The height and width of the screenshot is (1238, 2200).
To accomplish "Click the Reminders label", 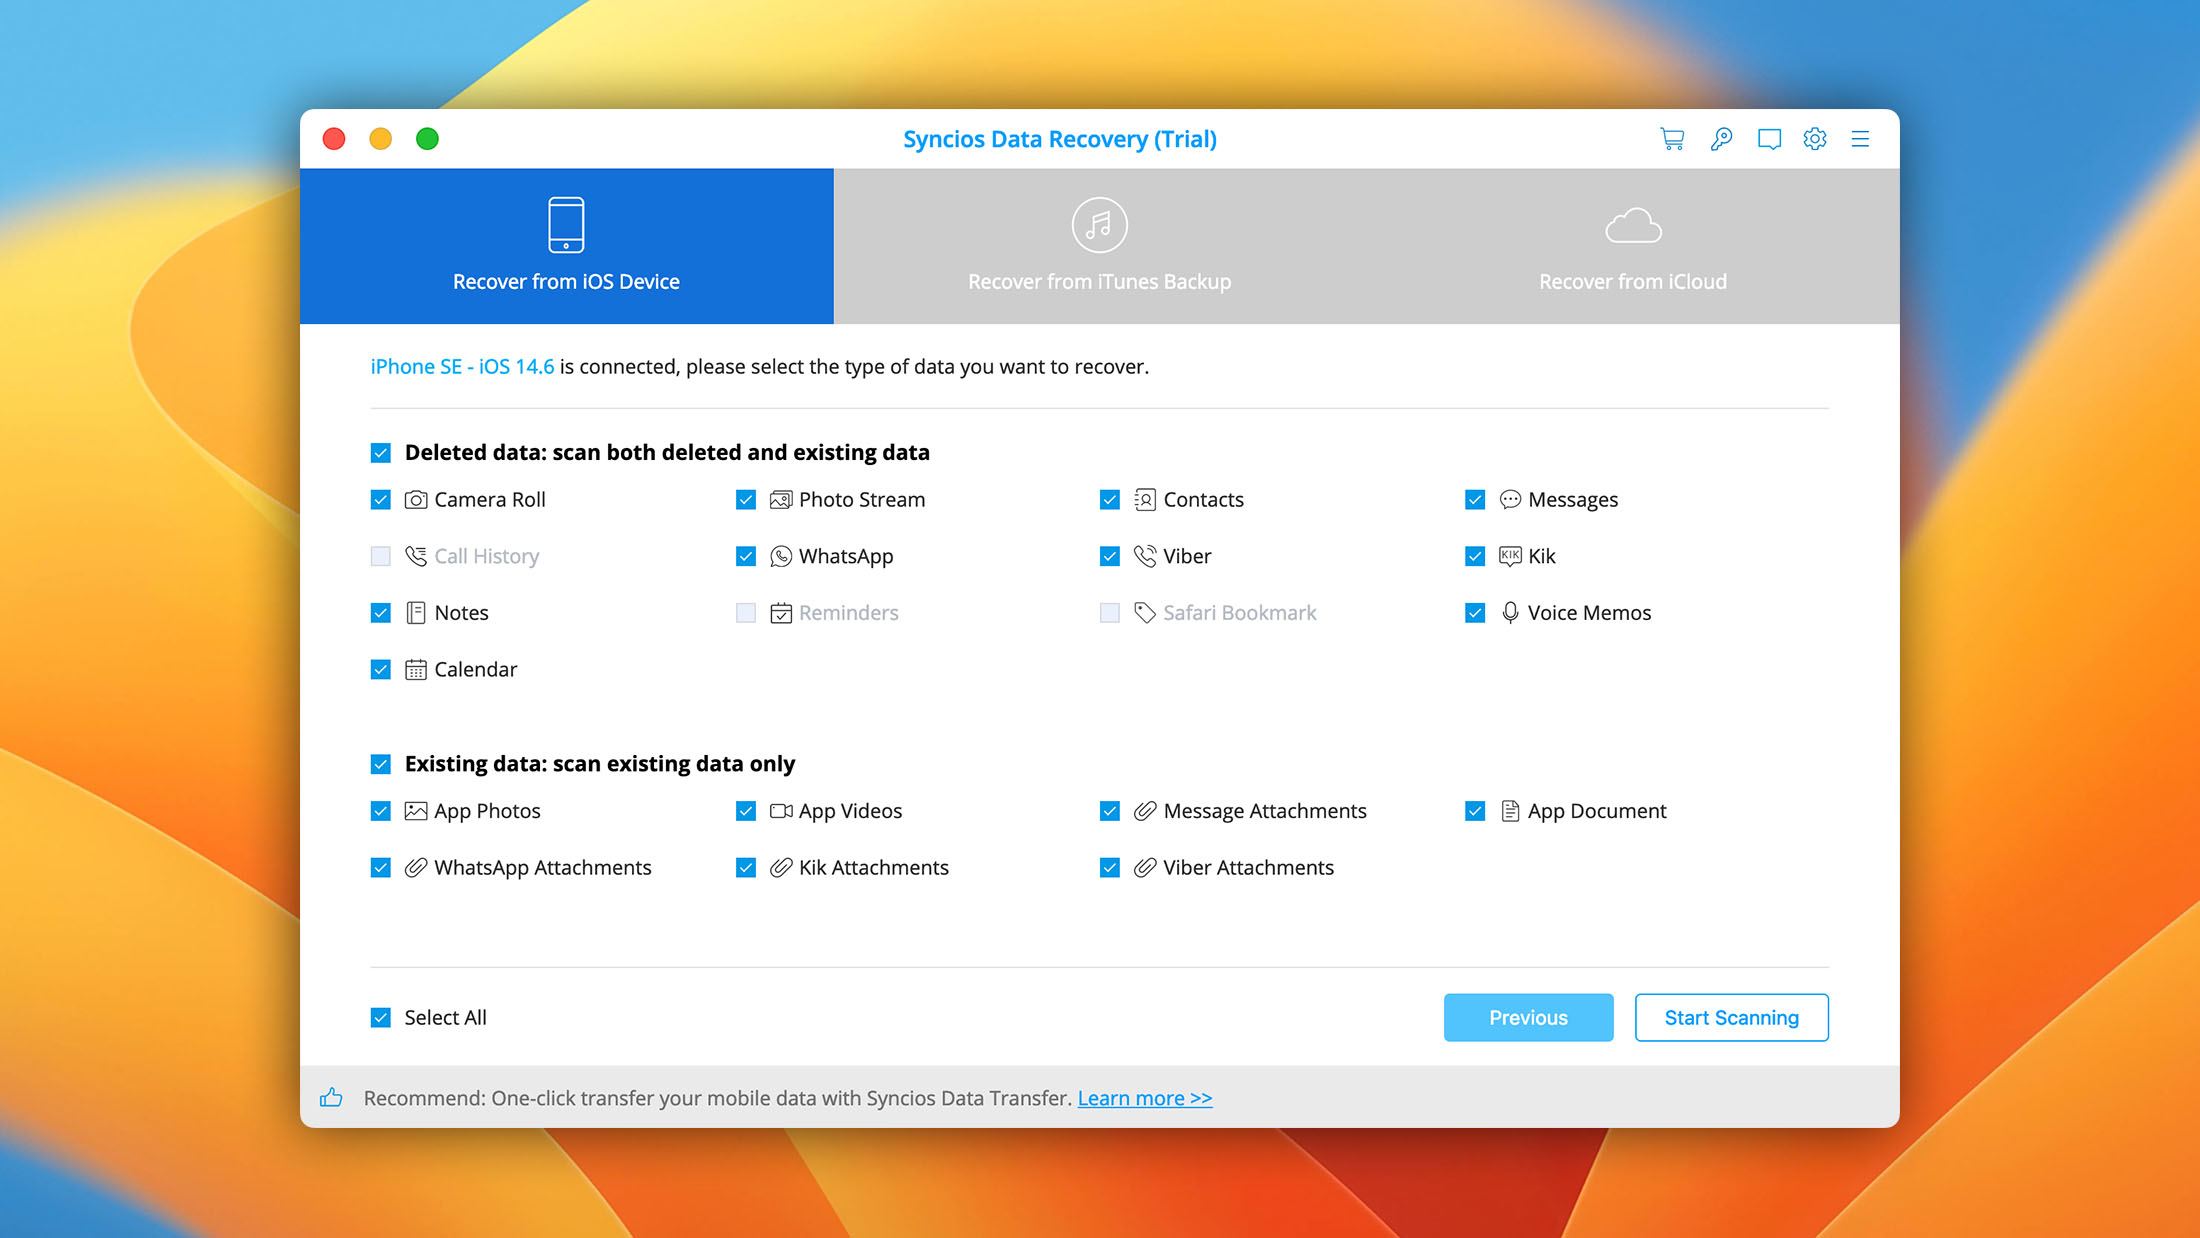I will (x=849, y=613).
